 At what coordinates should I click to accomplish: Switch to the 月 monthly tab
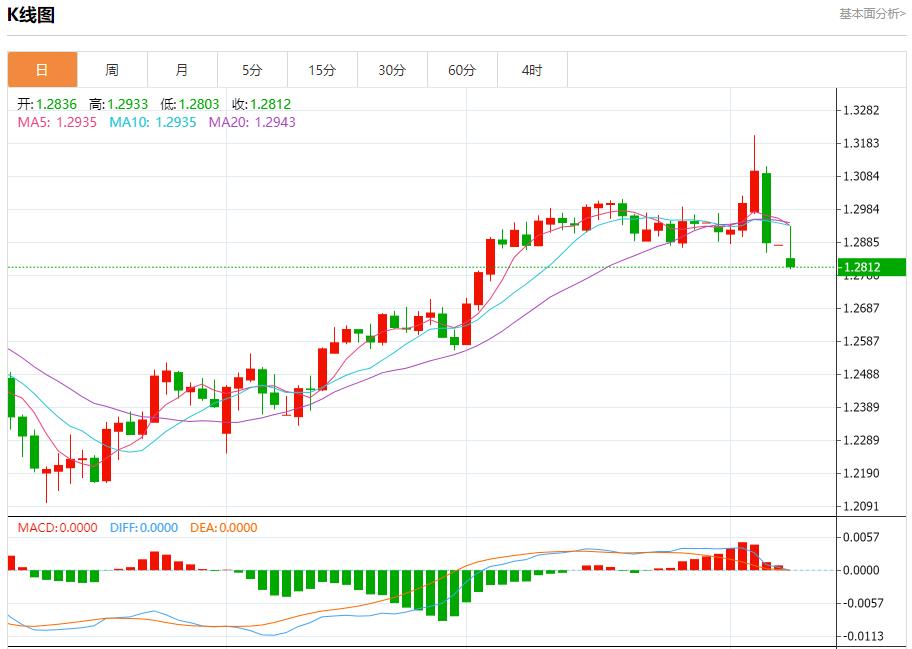tap(182, 70)
